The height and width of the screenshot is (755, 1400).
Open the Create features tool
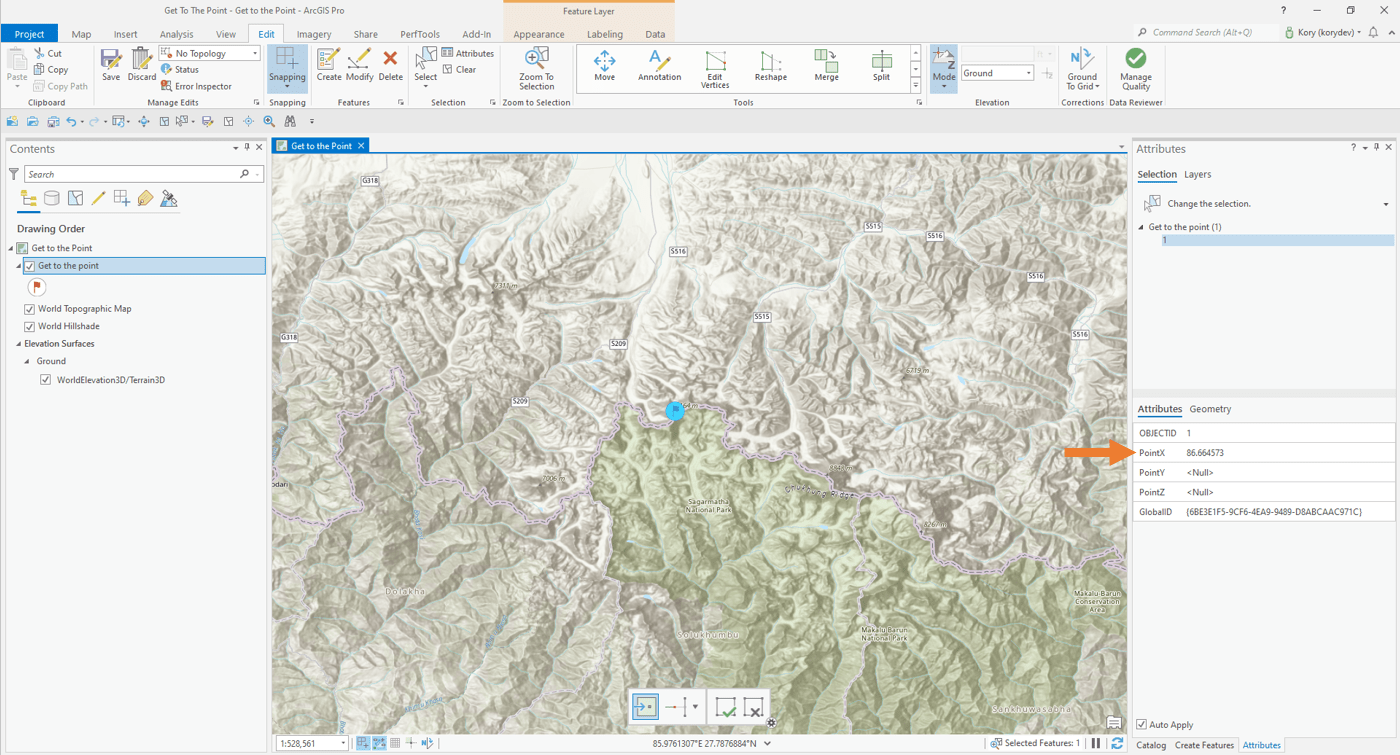(x=328, y=65)
